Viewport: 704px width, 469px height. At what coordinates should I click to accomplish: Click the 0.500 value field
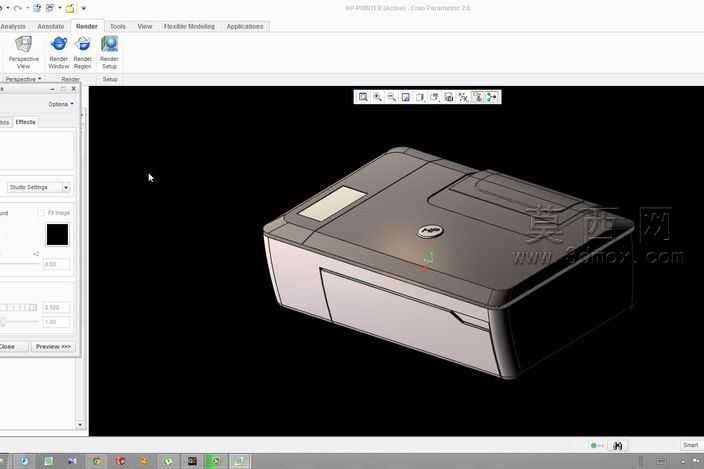point(56,307)
